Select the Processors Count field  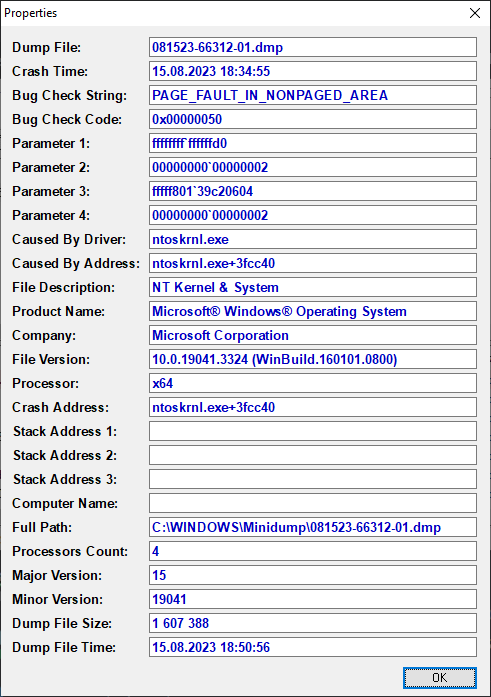pos(313,551)
